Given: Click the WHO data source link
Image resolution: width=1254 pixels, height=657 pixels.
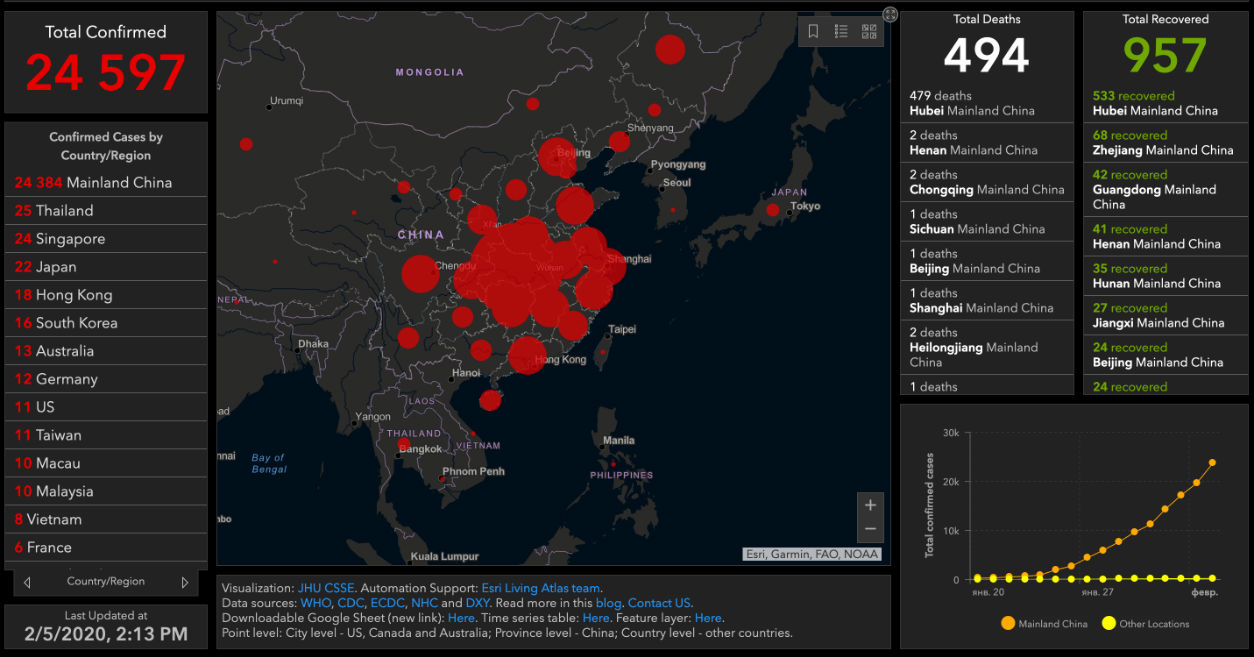Looking at the screenshot, I should point(315,603).
